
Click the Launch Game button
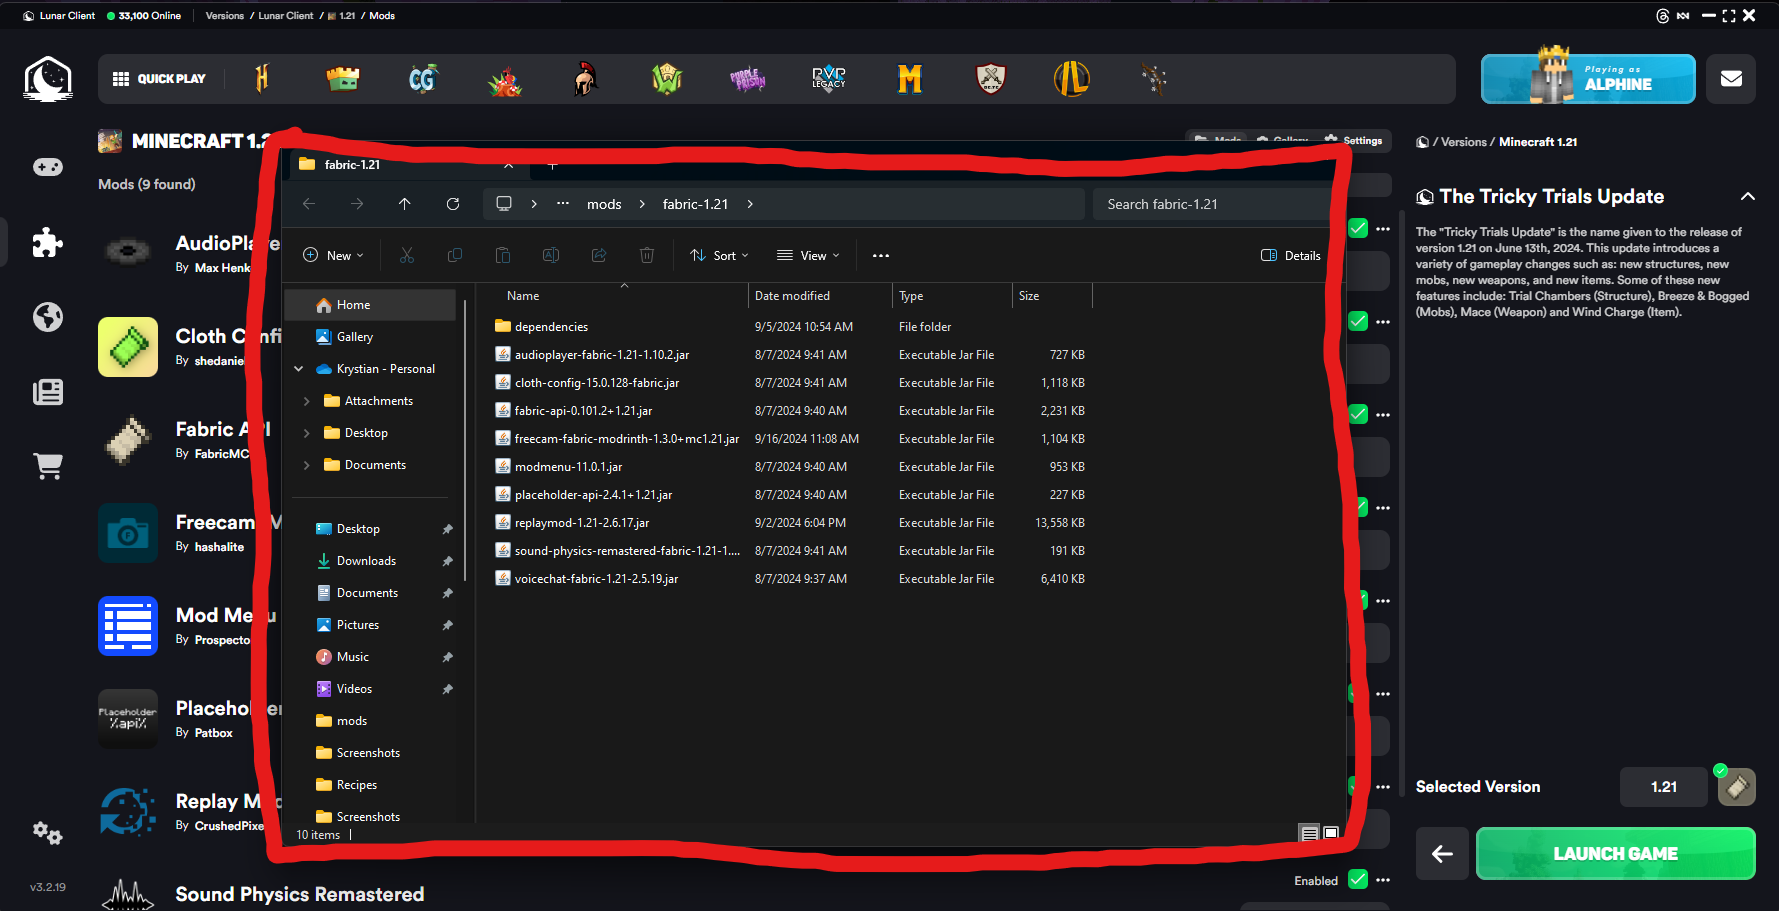pyautogui.click(x=1615, y=854)
